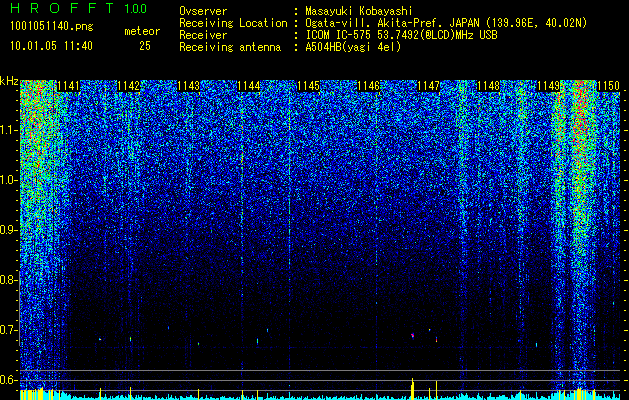
Task: Click the HROFFT 1.0.0 title text
Action: coord(79,8)
